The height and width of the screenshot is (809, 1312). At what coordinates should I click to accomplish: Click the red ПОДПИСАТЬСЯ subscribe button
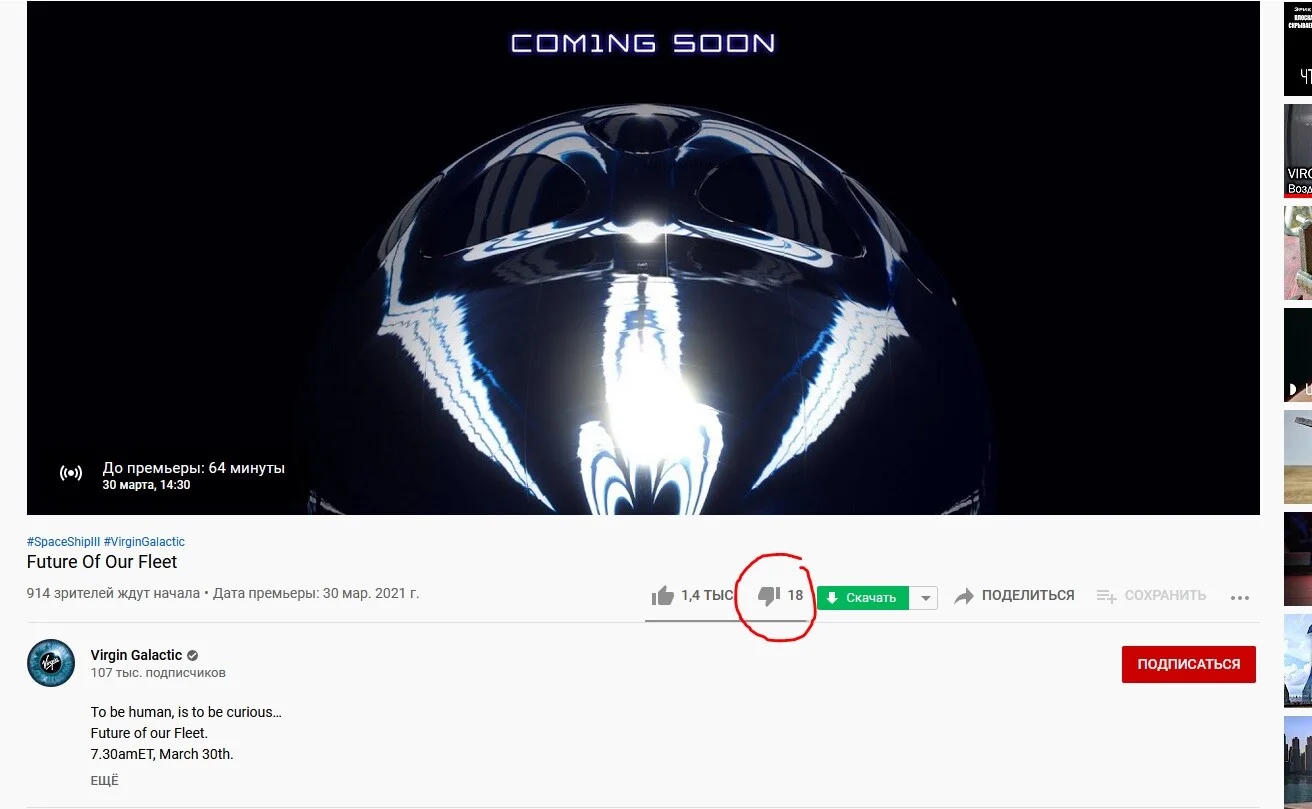tap(1188, 664)
